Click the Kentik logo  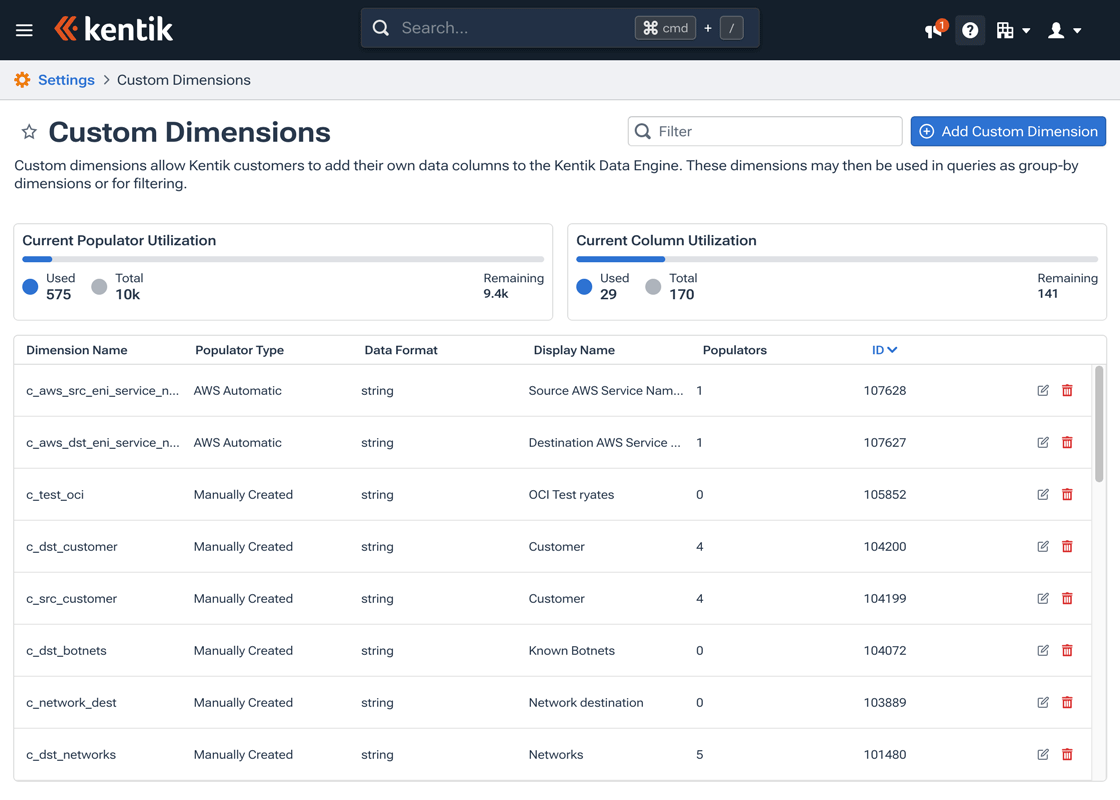coord(113,29)
